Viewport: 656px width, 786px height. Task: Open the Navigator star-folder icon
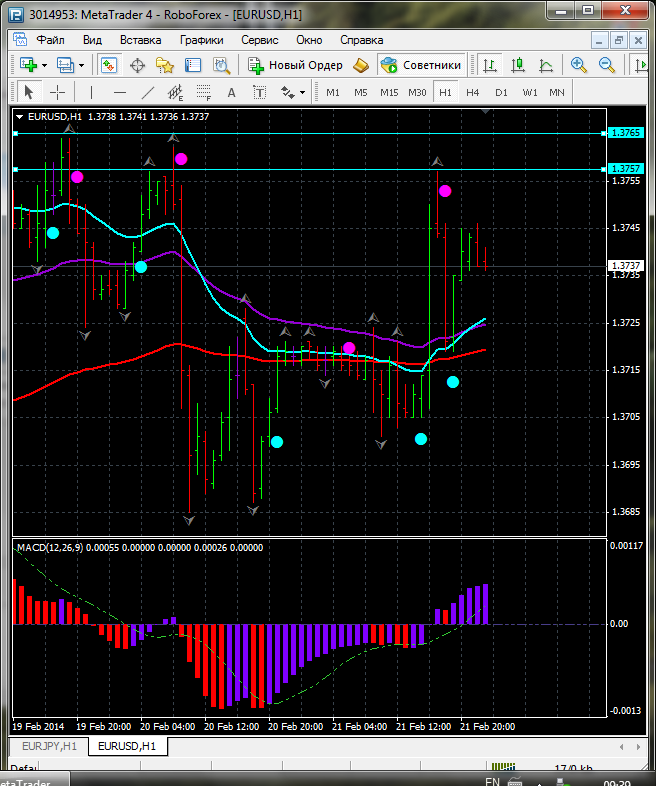pyautogui.click(x=165, y=65)
